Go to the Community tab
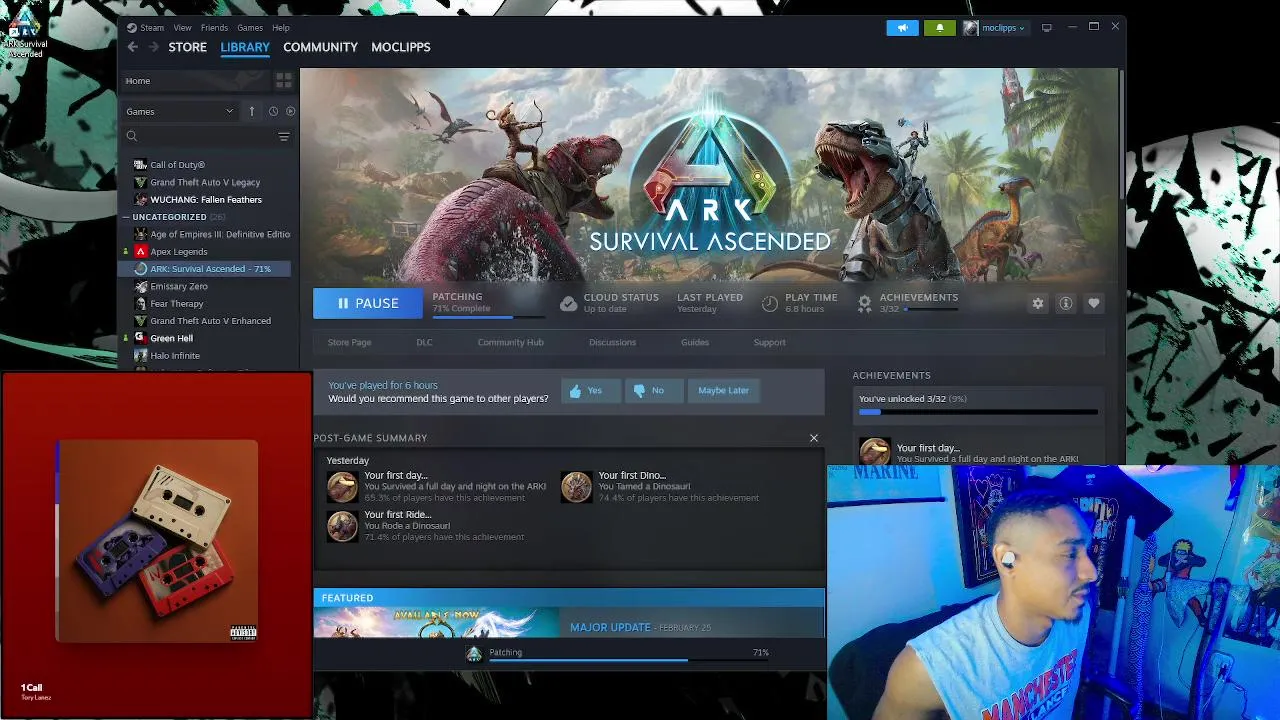This screenshot has width=1280, height=720. (320, 47)
